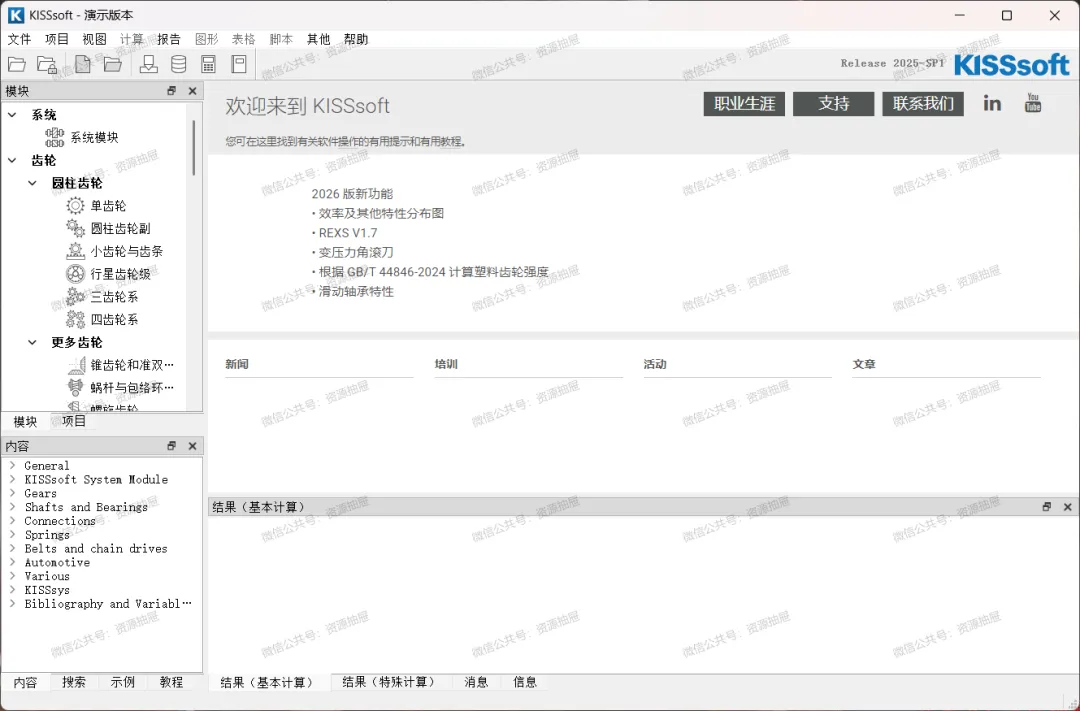Select the 三齿轮系 module icon
This screenshot has height=711, width=1080.
pos(75,296)
